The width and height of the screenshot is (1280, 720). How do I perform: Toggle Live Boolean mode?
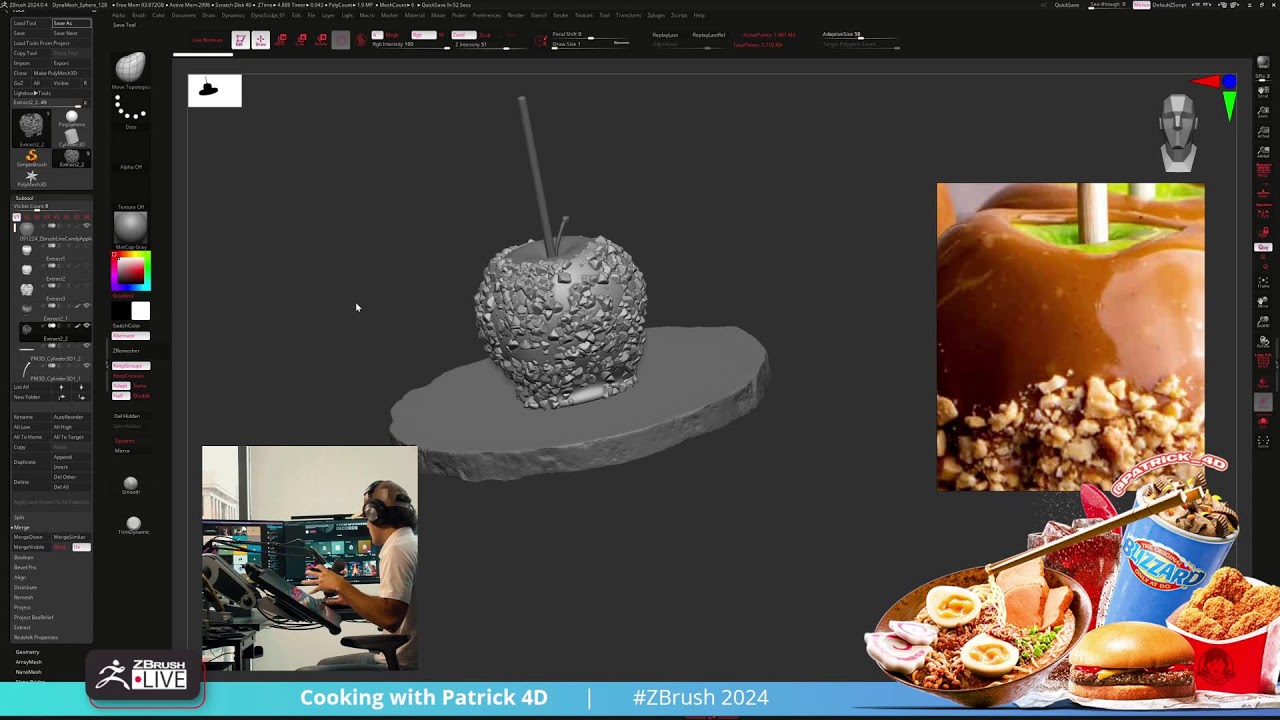[207, 40]
